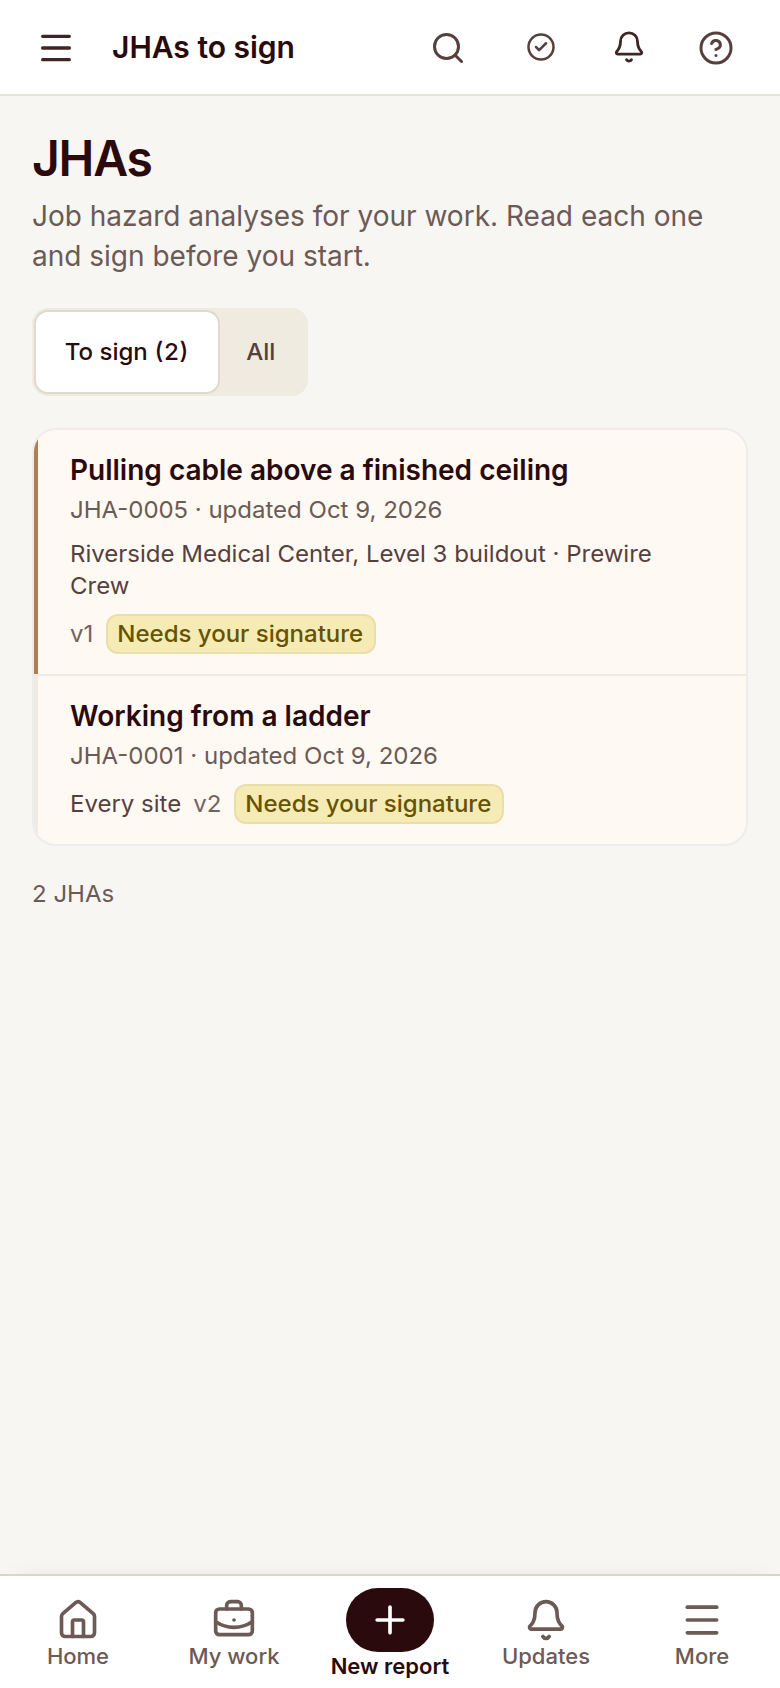Open Working from a ladder JHA
The width and height of the screenshot is (780, 1688).
click(391, 760)
